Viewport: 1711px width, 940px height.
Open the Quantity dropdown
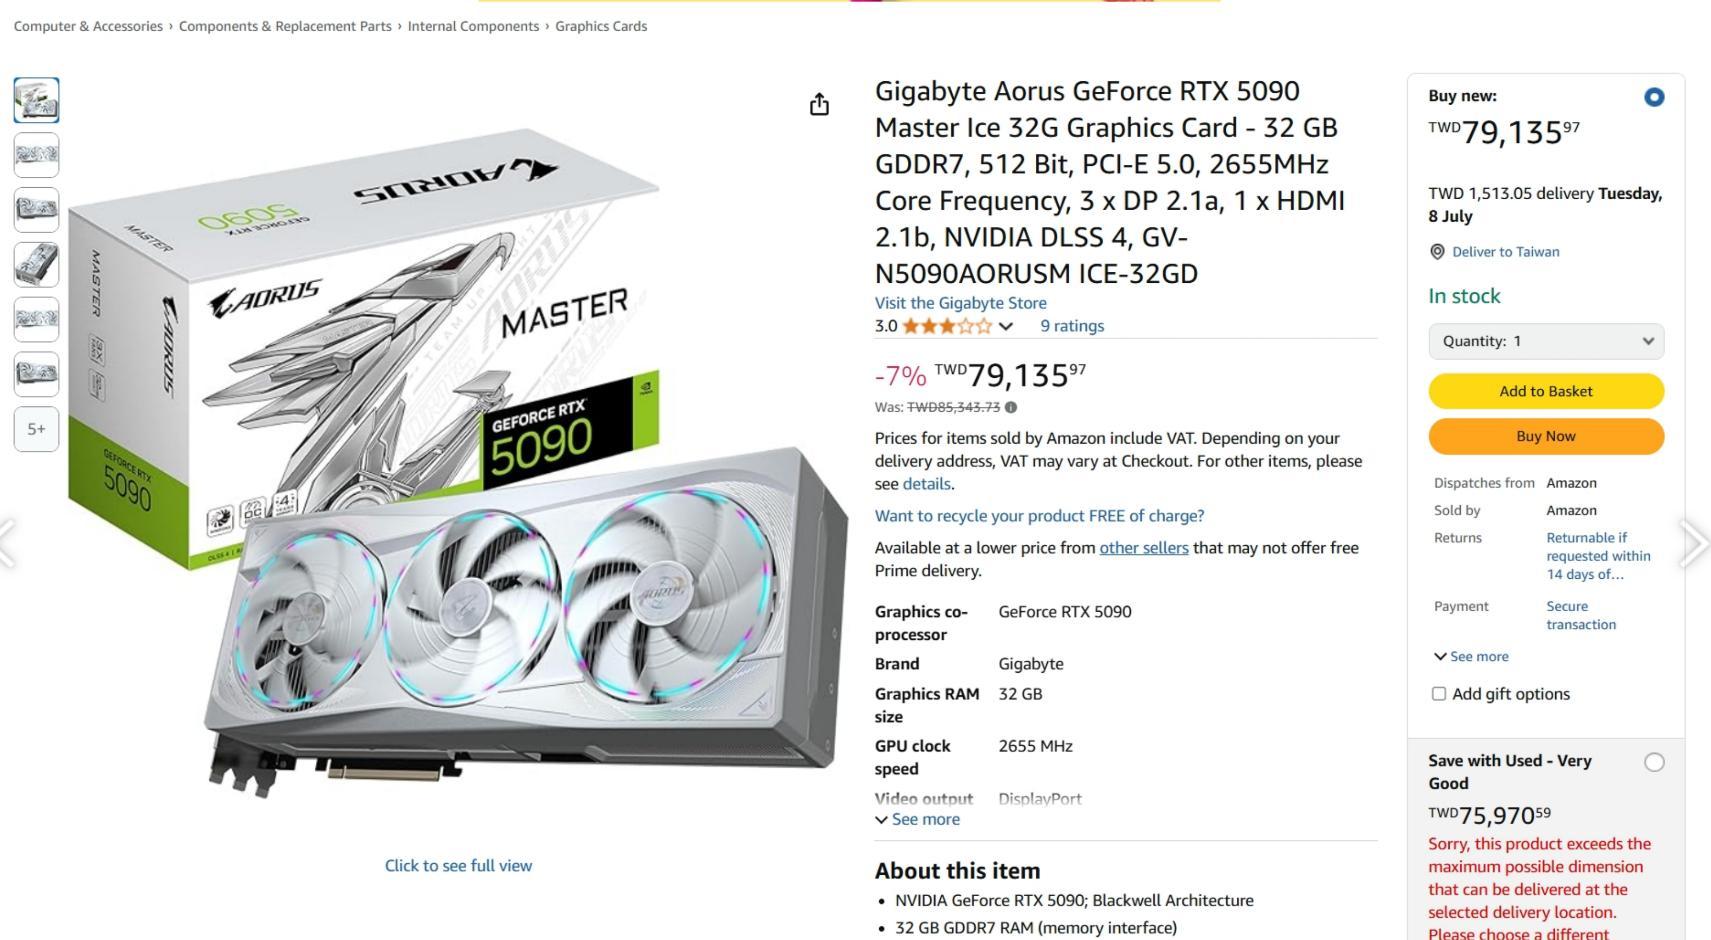pos(1546,341)
